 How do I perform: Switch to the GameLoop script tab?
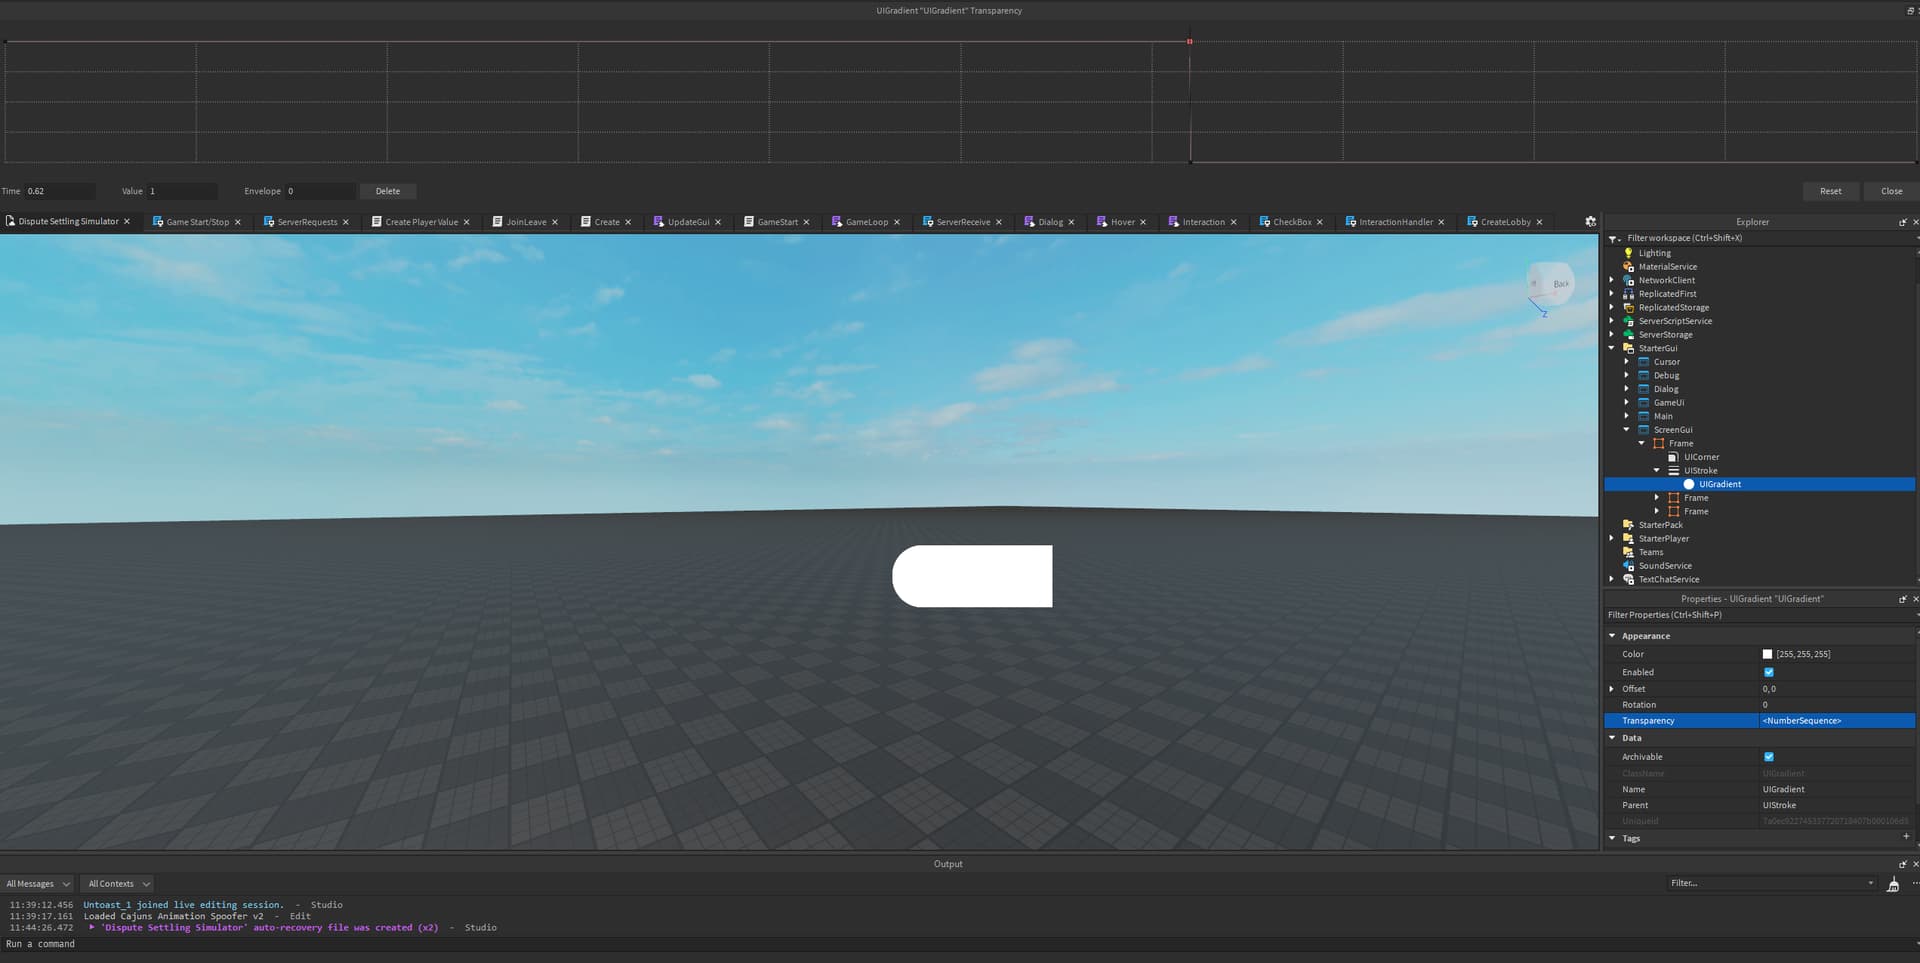[866, 221]
